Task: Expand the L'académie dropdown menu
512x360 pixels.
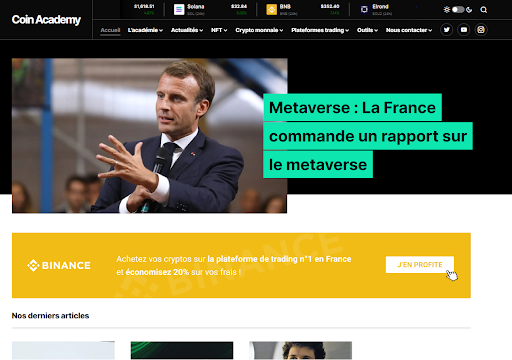Action: pos(145,30)
